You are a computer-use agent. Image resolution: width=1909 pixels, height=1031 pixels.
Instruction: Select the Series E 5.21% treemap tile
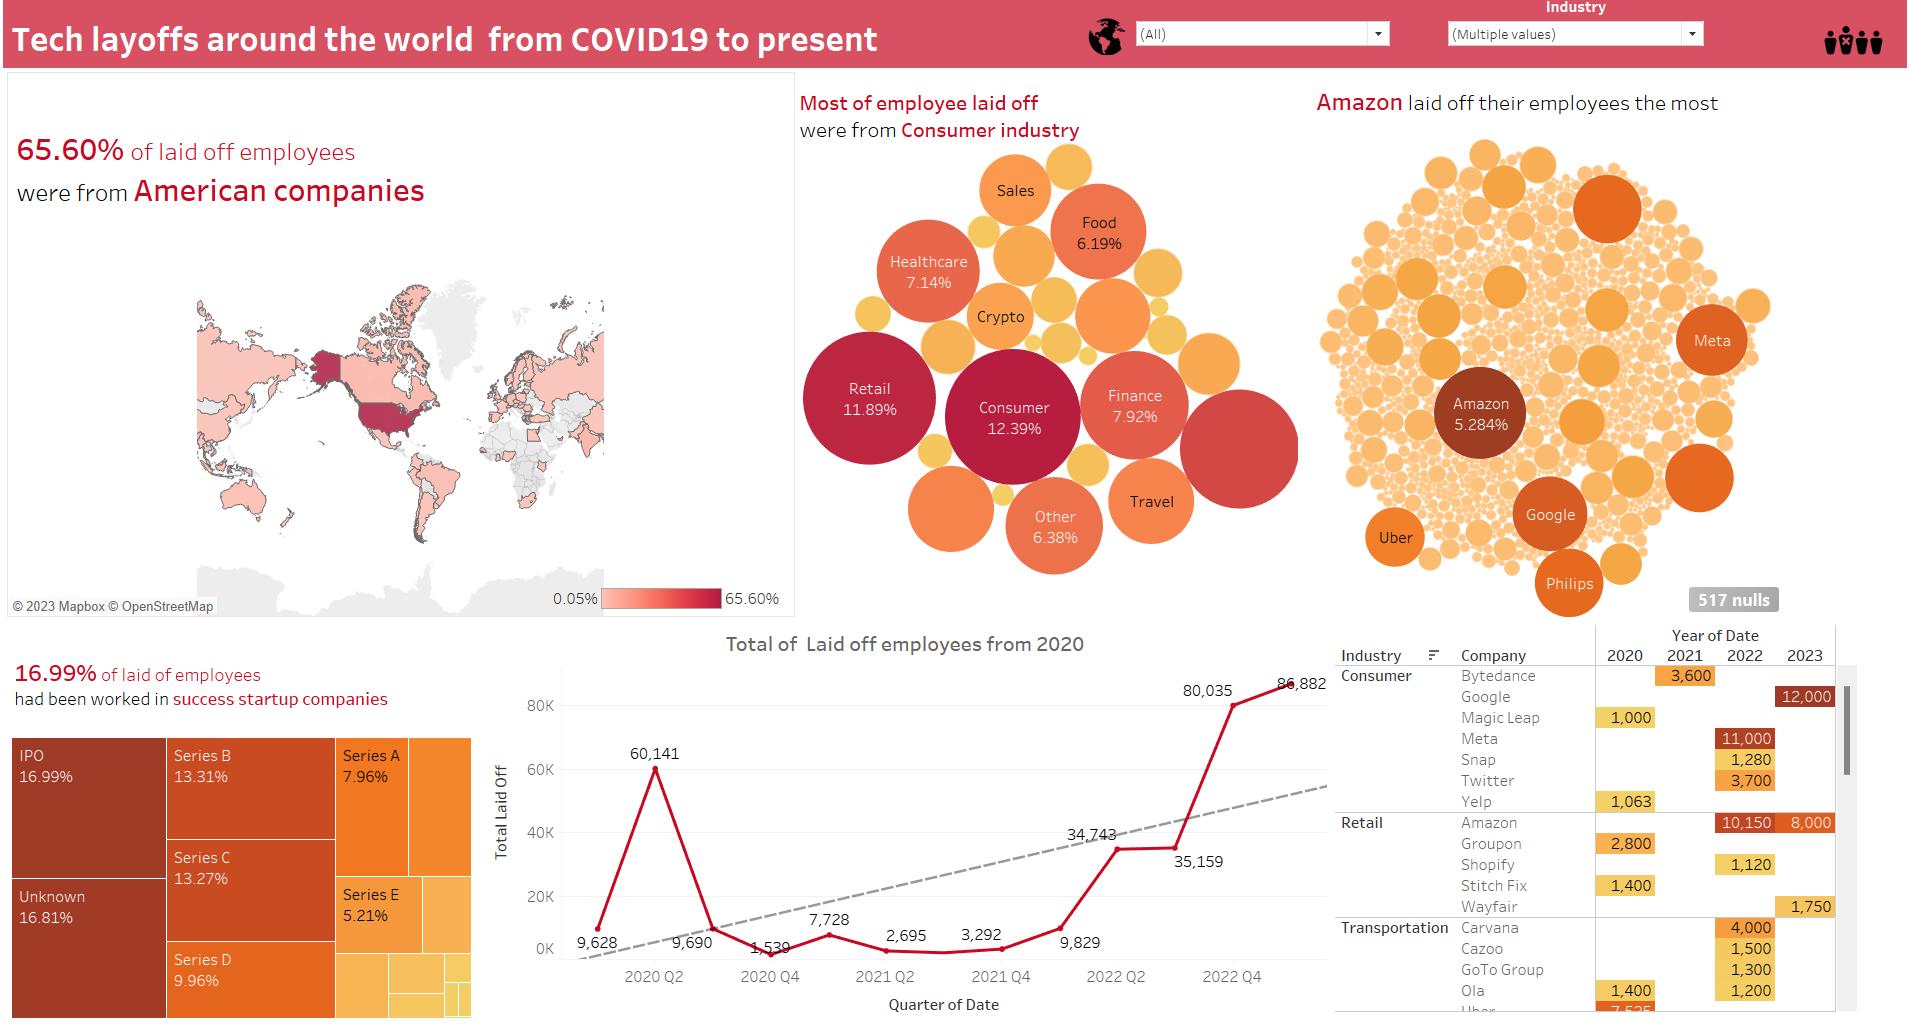(x=378, y=915)
